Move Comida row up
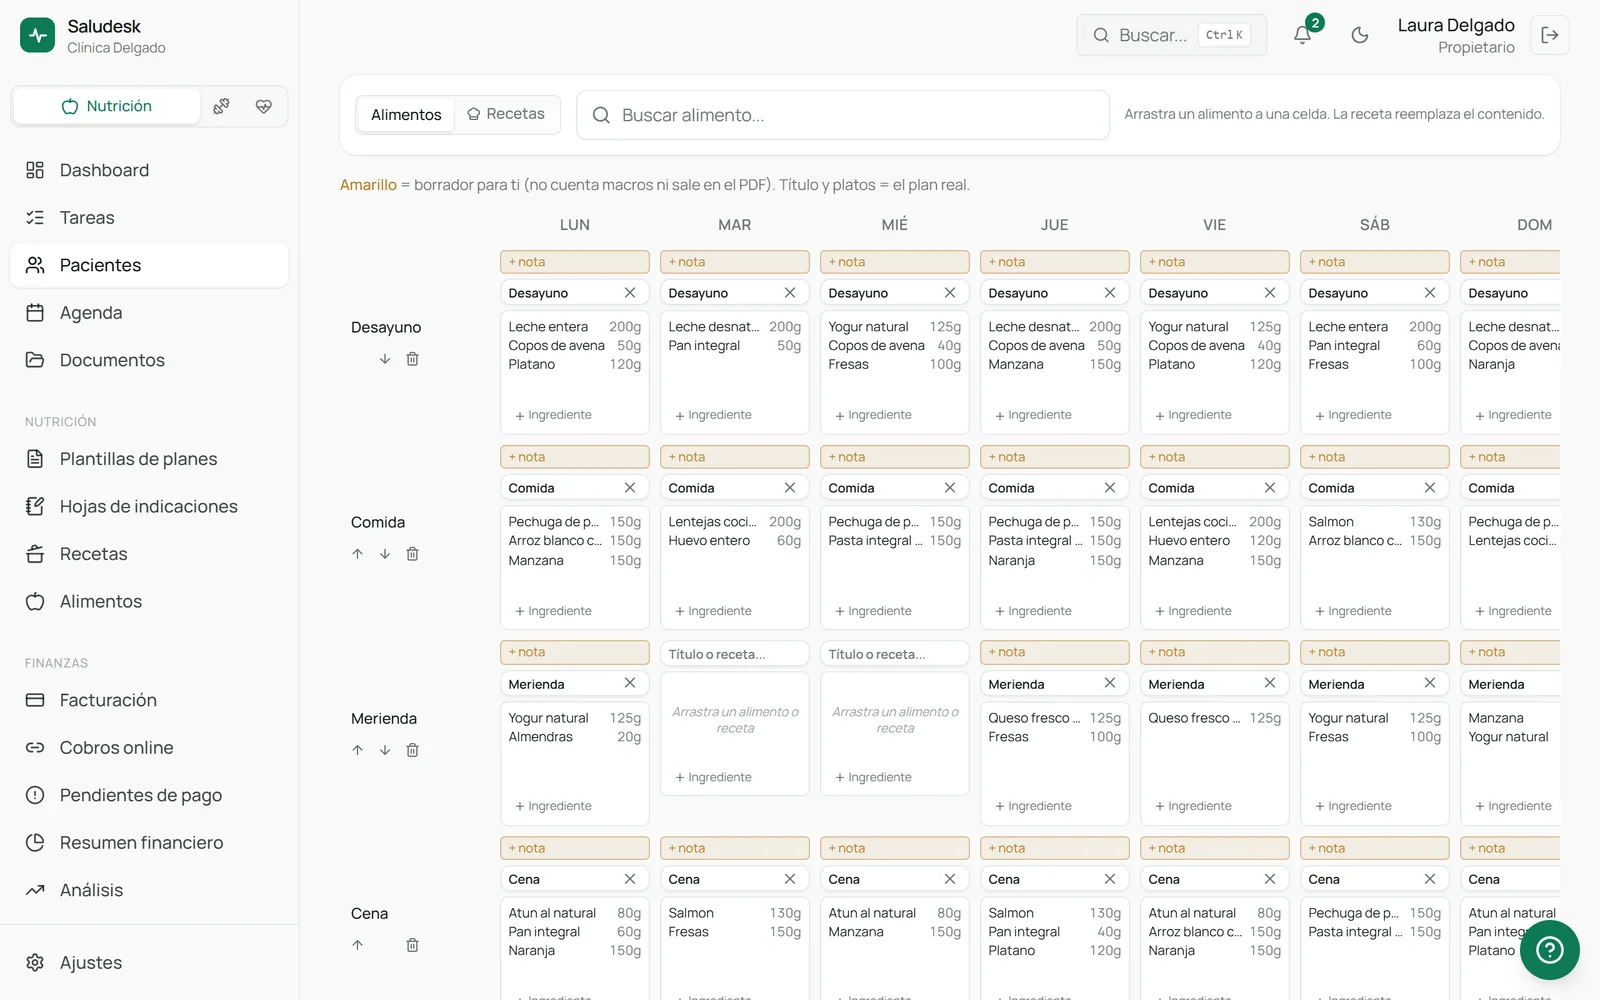Screen dimensions: 1600x1000 click(x=357, y=554)
